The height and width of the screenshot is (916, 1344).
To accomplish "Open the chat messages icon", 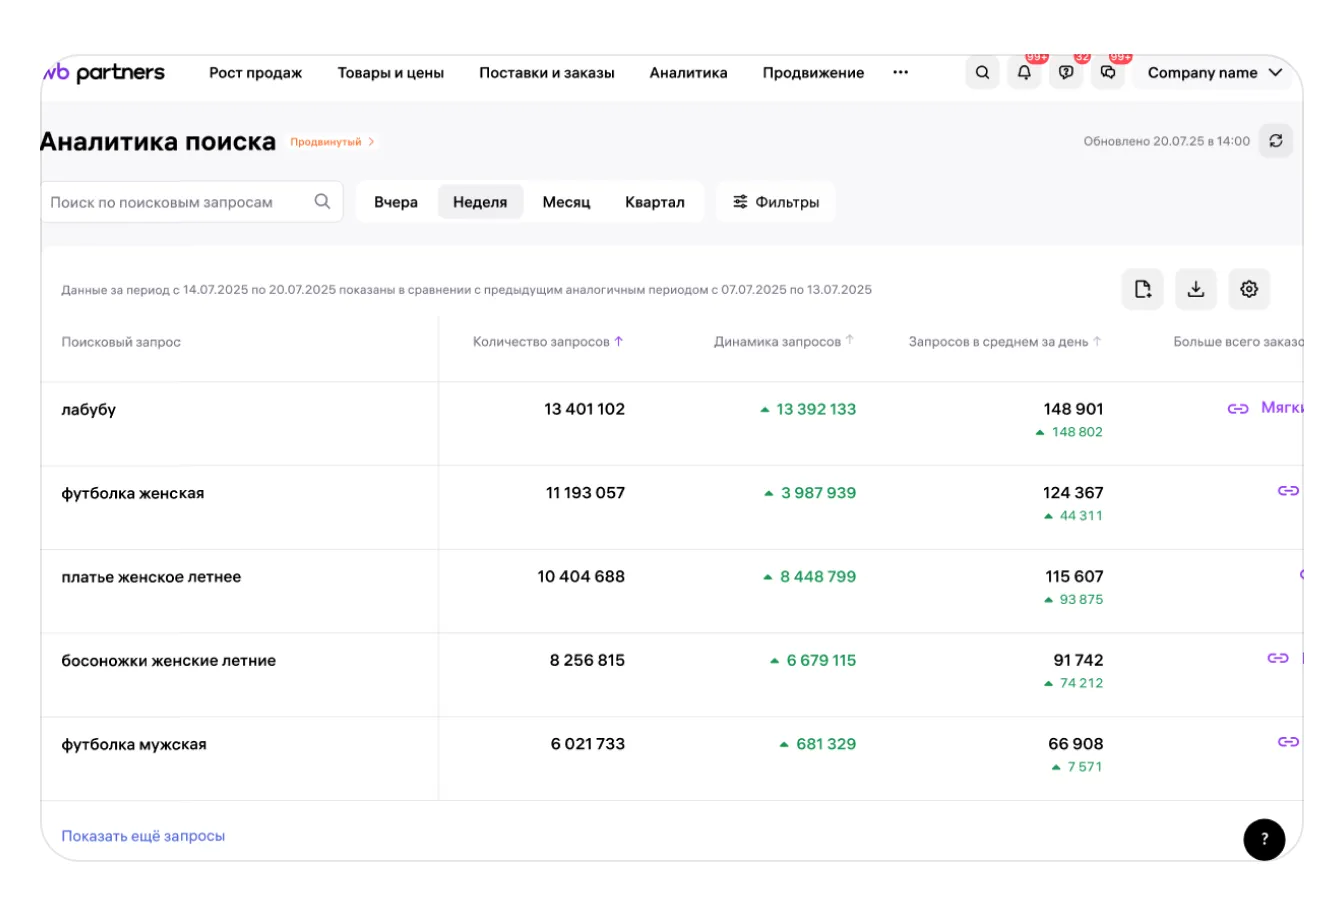I will click(x=1108, y=73).
